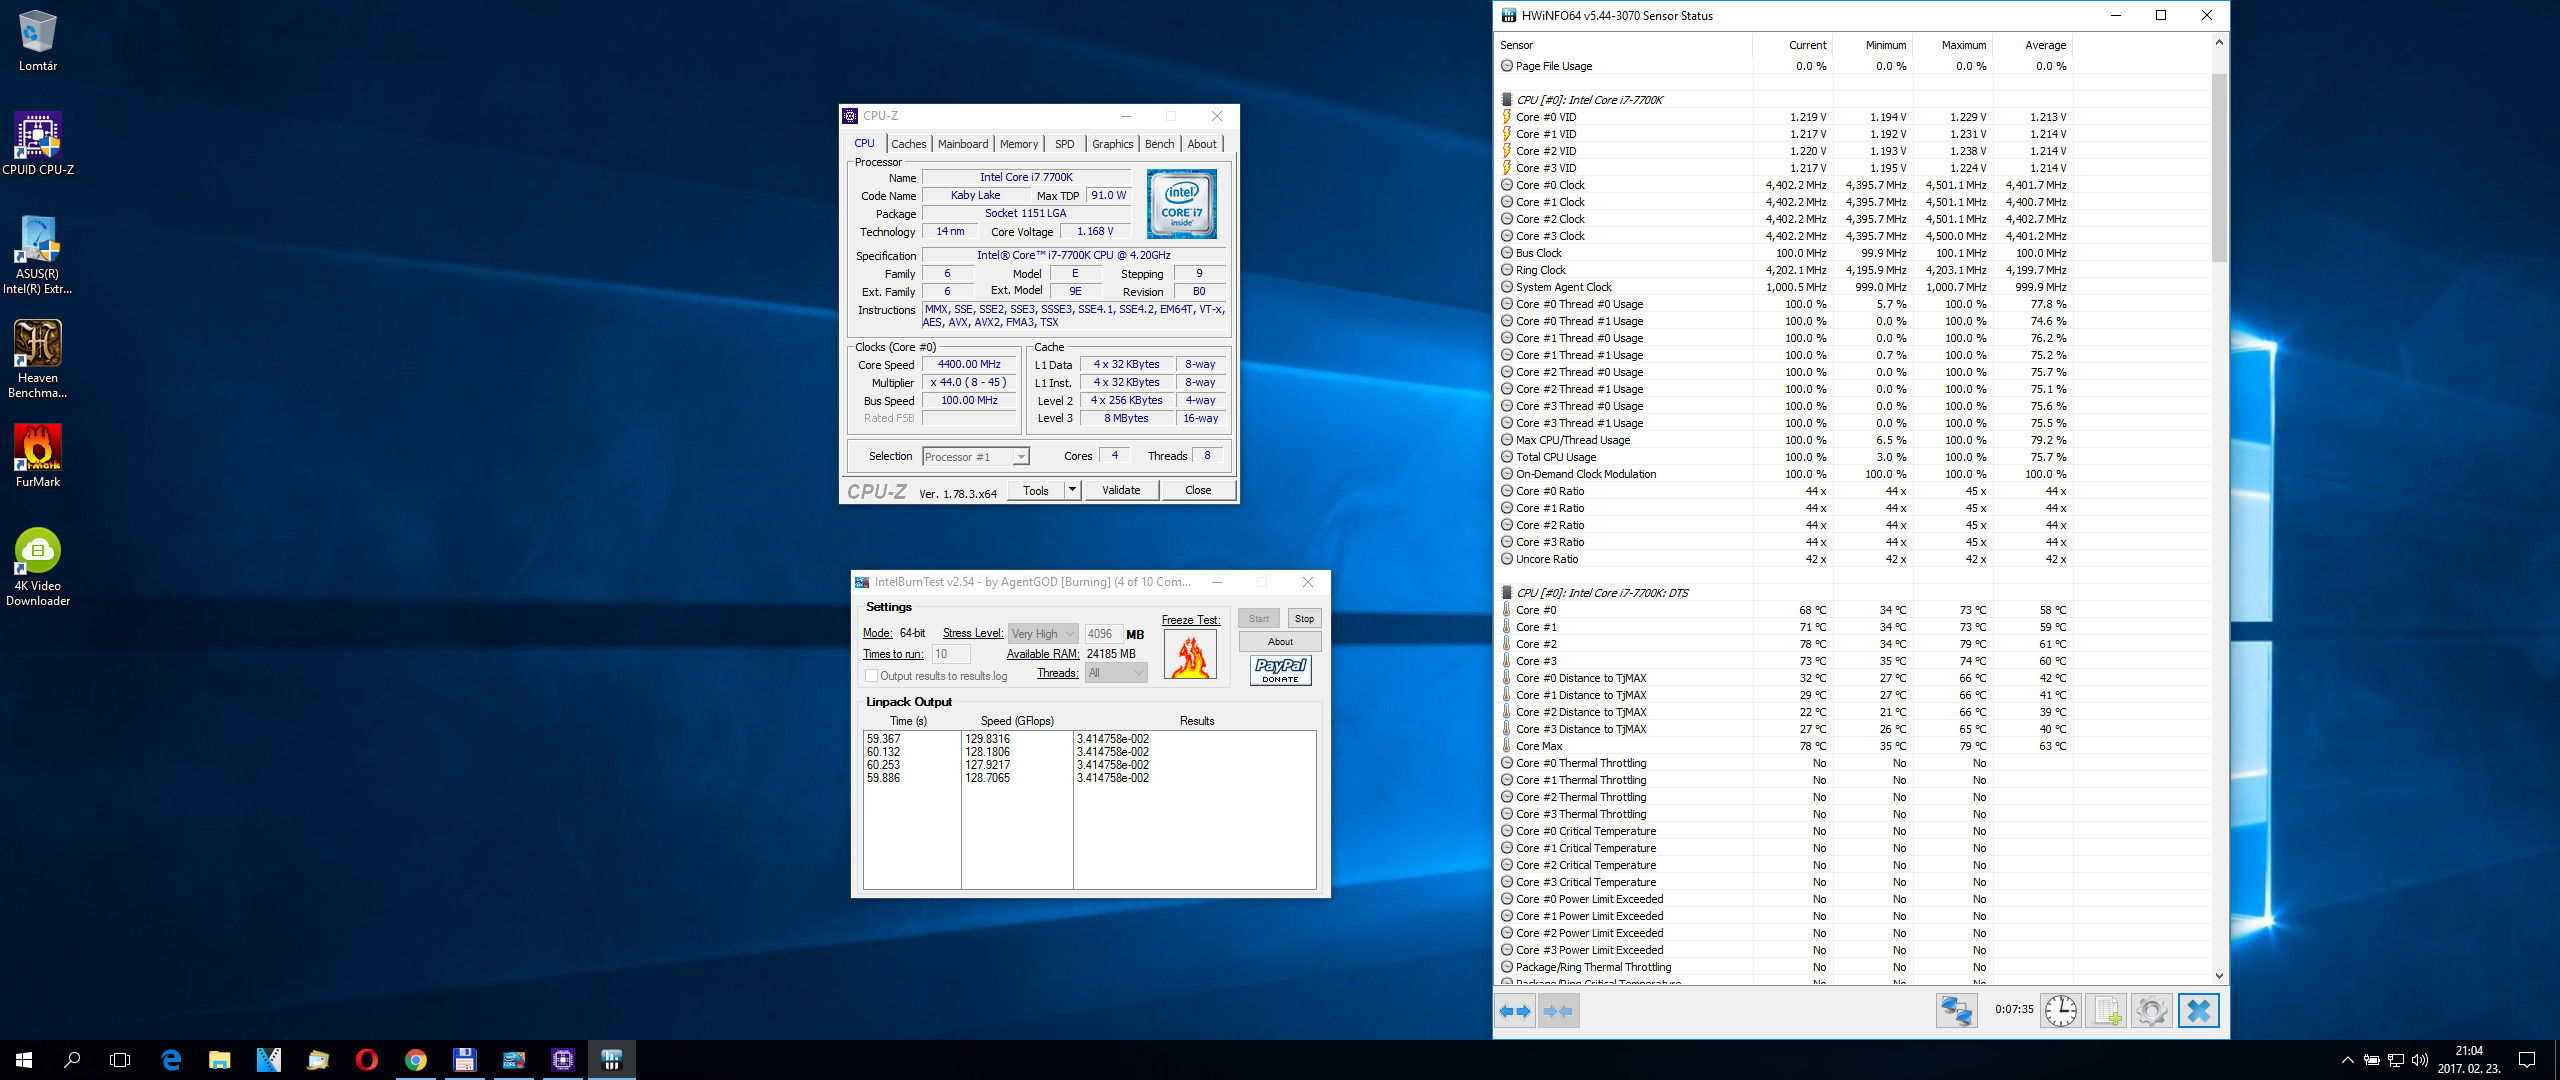Open Threads dropdown in IntelBurnTest
Image resolution: width=2560 pixels, height=1080 pixels.
(x=1116, y=674)
